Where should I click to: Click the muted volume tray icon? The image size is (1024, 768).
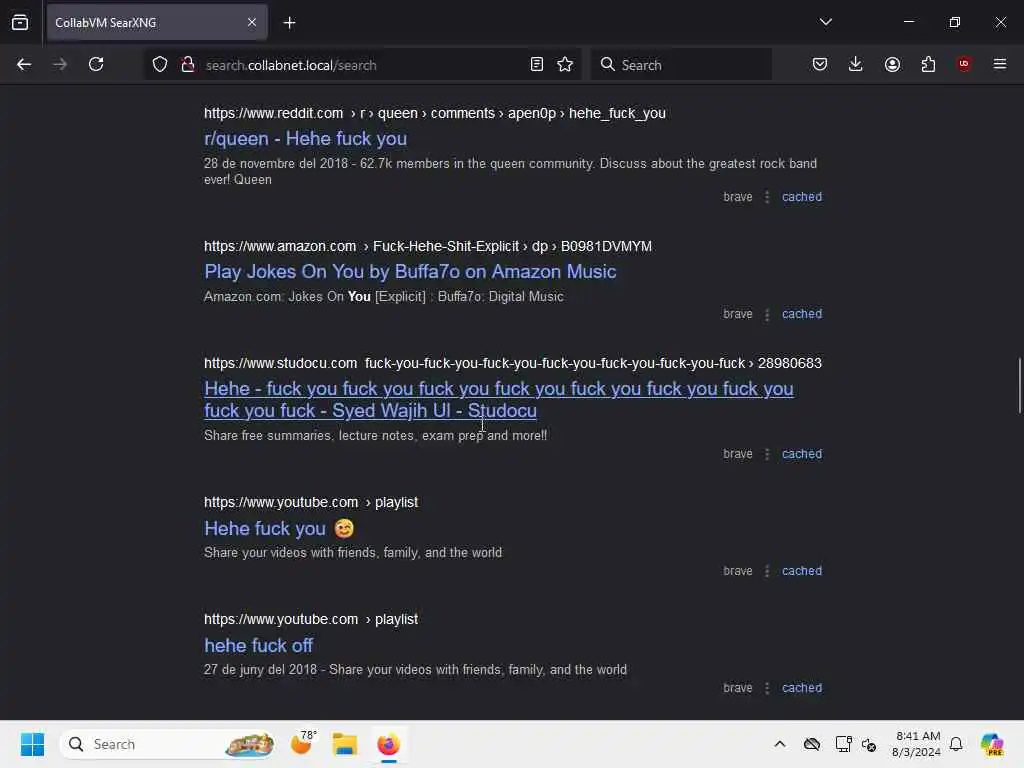pyautogui.click(x=869, y=744)
